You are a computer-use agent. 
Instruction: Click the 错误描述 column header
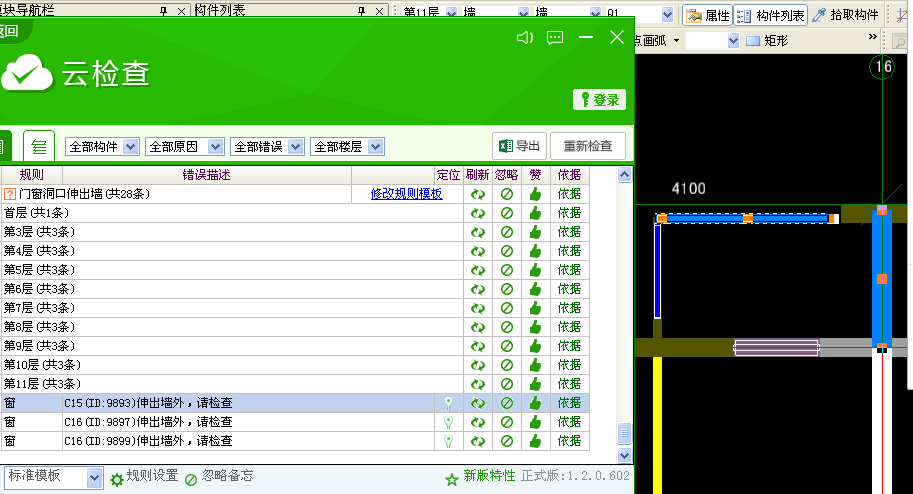point(207,175)
